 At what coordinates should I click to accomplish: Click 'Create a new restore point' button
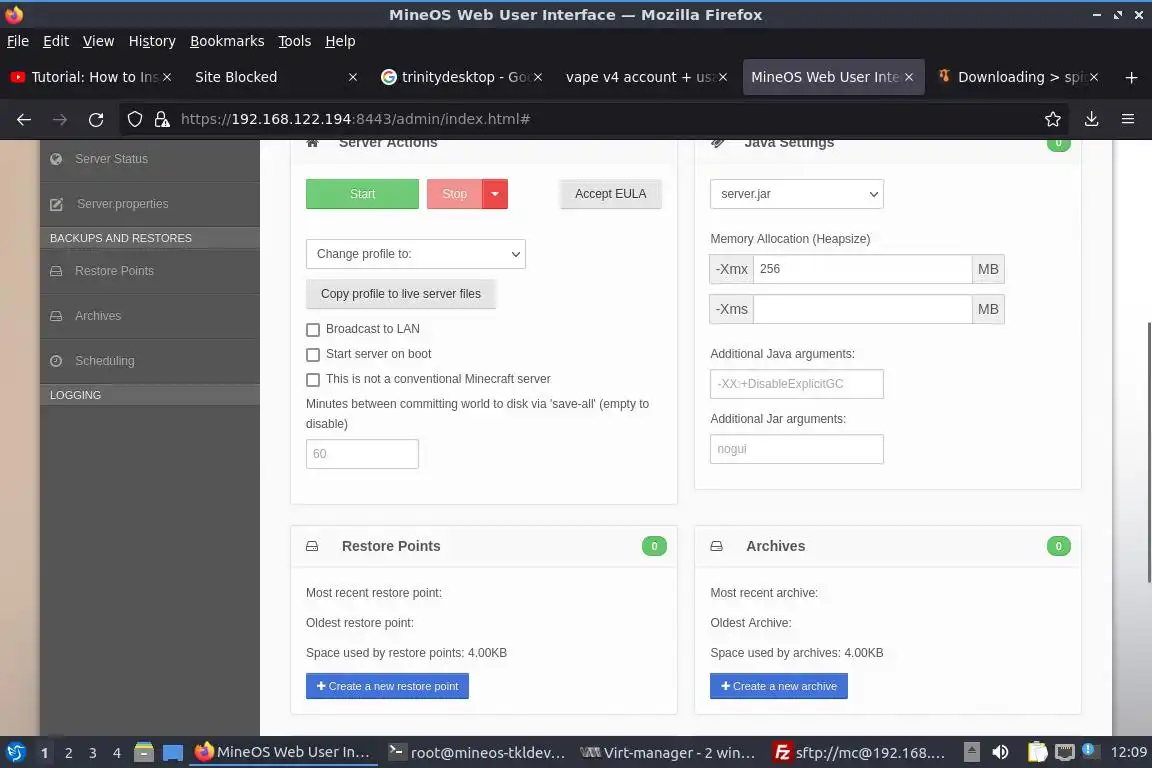coord(387,686)
